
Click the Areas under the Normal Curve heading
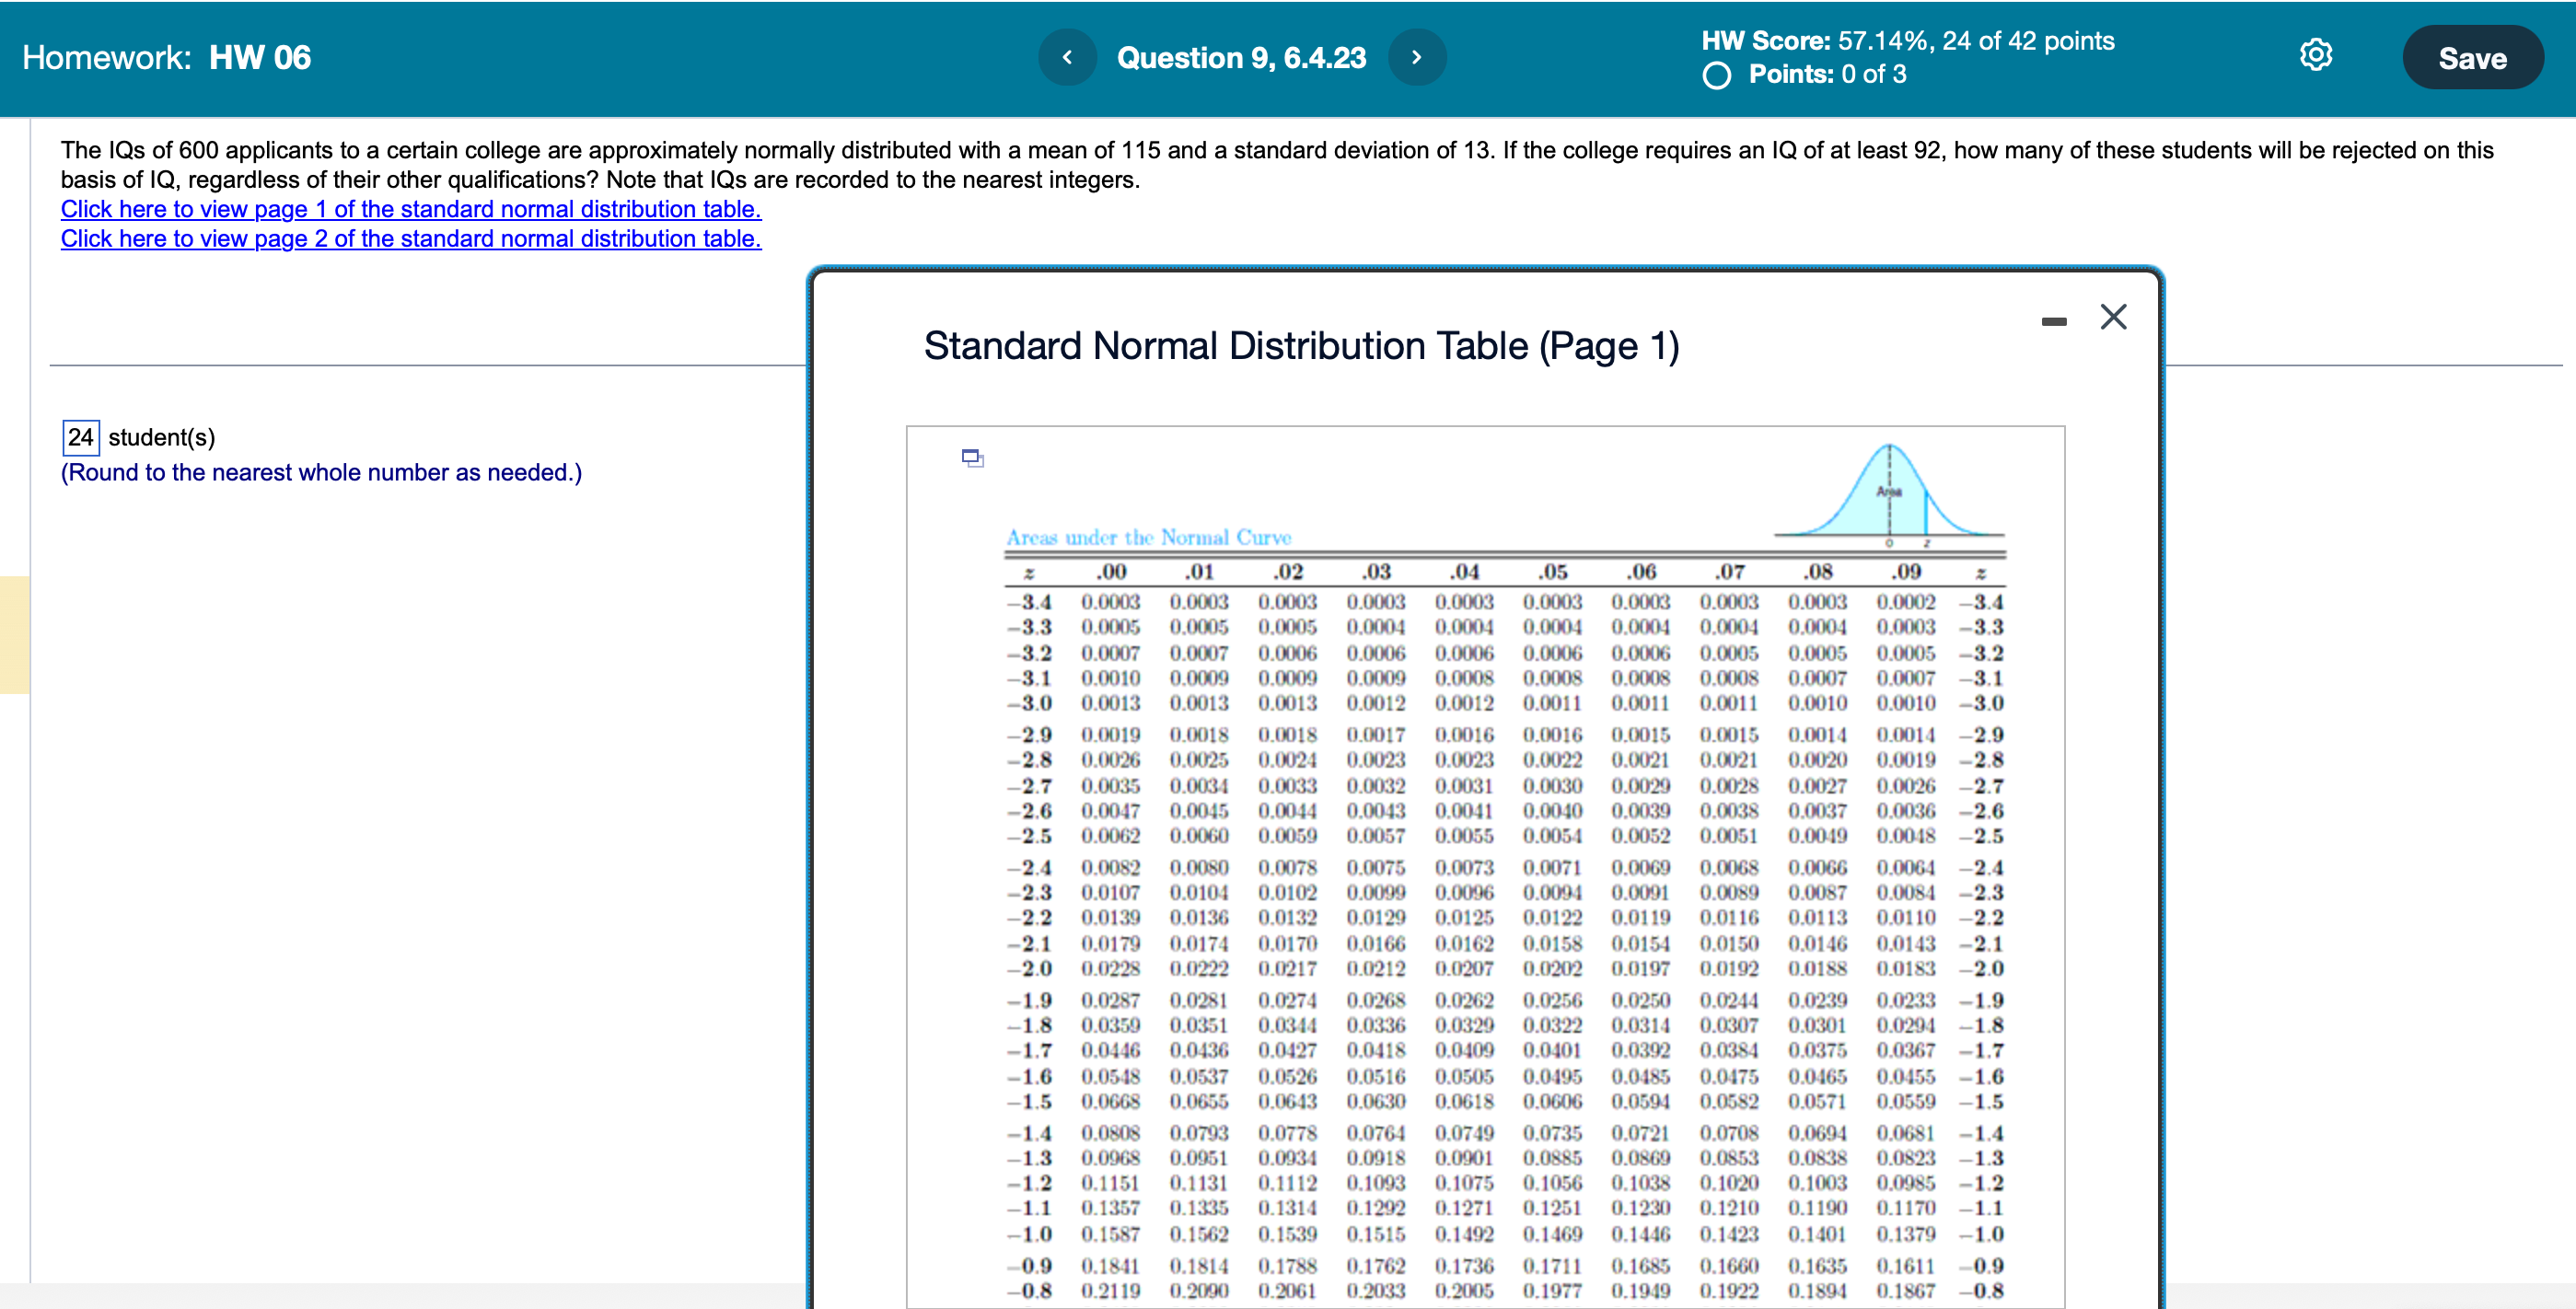click(x=1148, y=537)
